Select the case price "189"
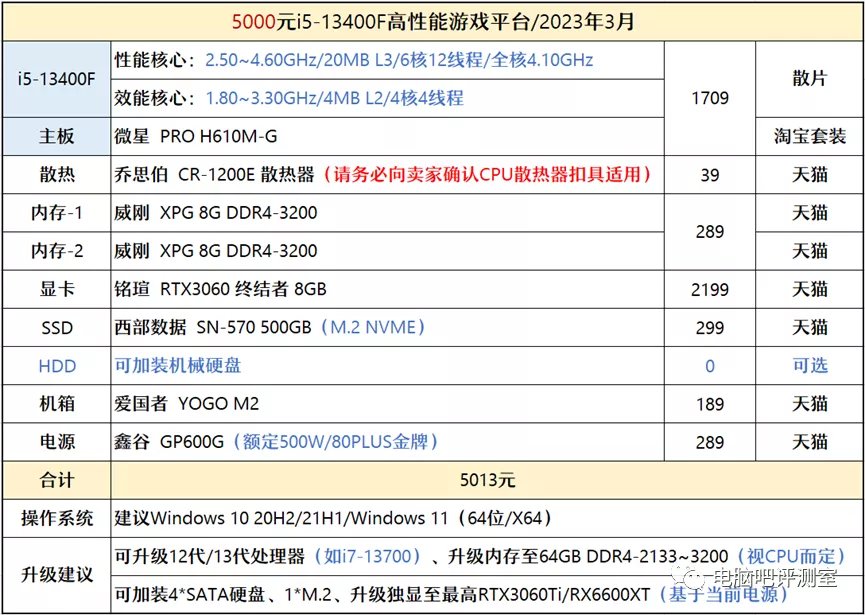Viewport: 865px width, 615px height. point(709,404)
